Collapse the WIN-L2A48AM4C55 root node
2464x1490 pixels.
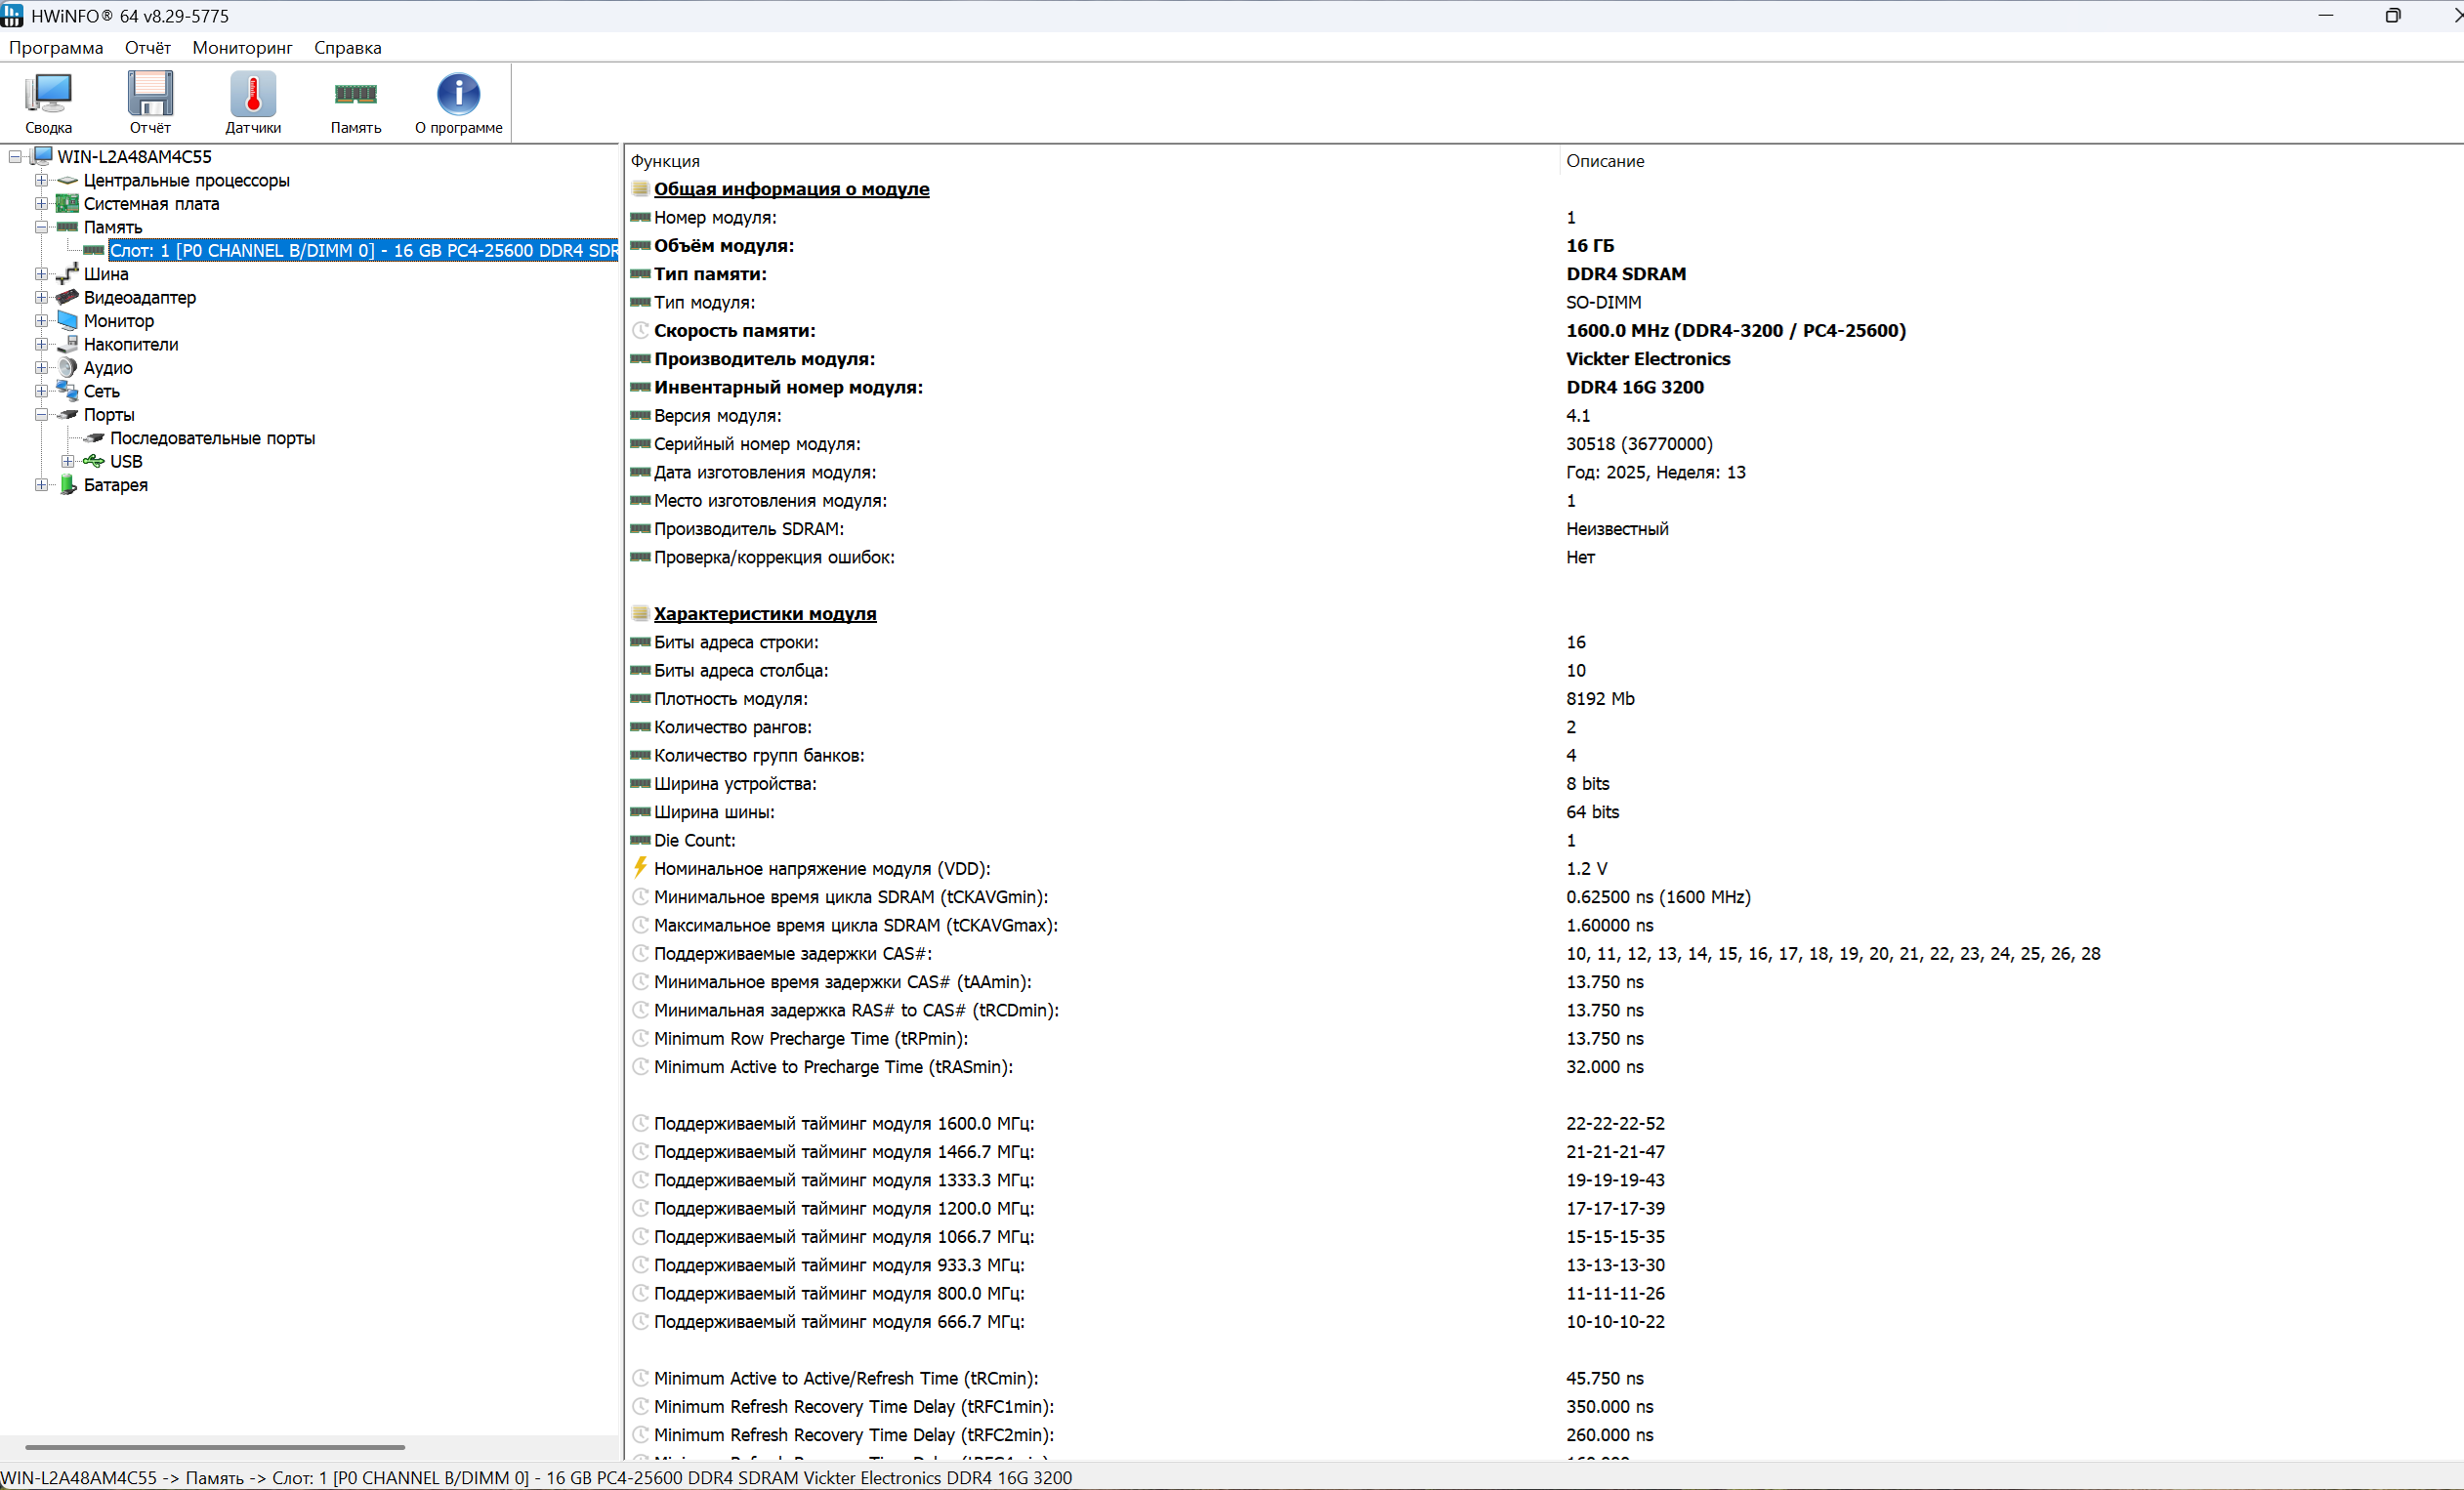[x=15, y=156]
